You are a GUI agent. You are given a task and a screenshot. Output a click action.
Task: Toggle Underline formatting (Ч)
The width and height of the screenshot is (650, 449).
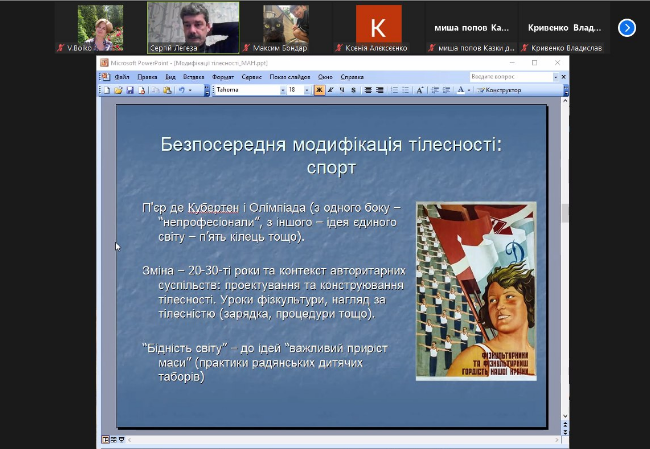pos(342,90)
